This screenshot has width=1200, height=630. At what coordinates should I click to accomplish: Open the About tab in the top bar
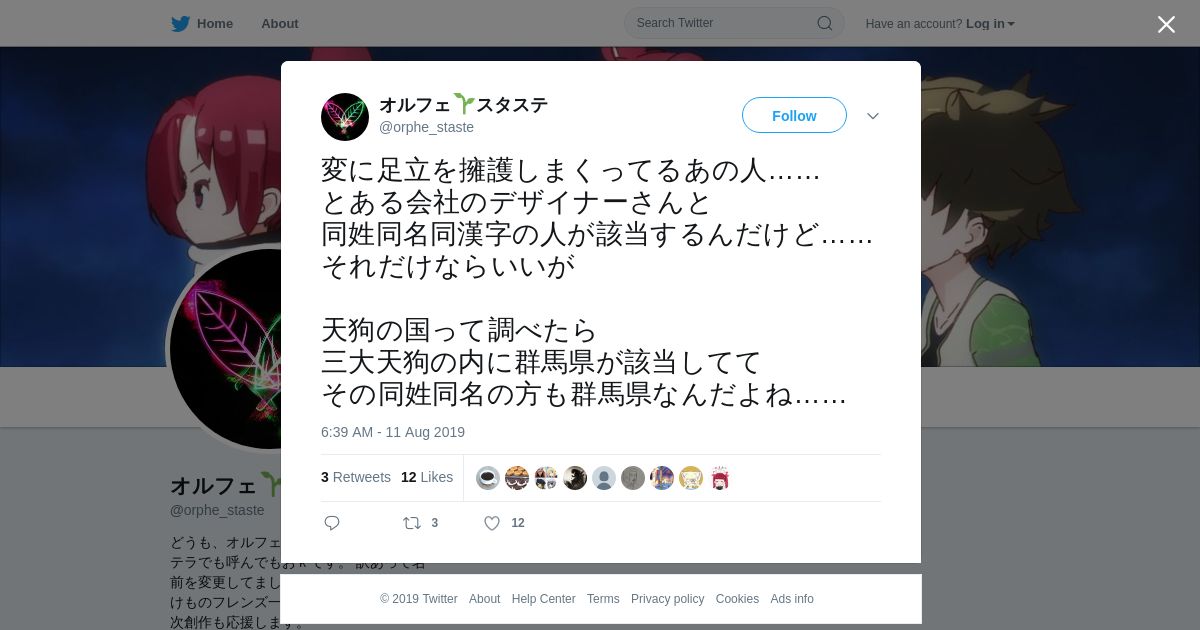[x=279, y=23]
